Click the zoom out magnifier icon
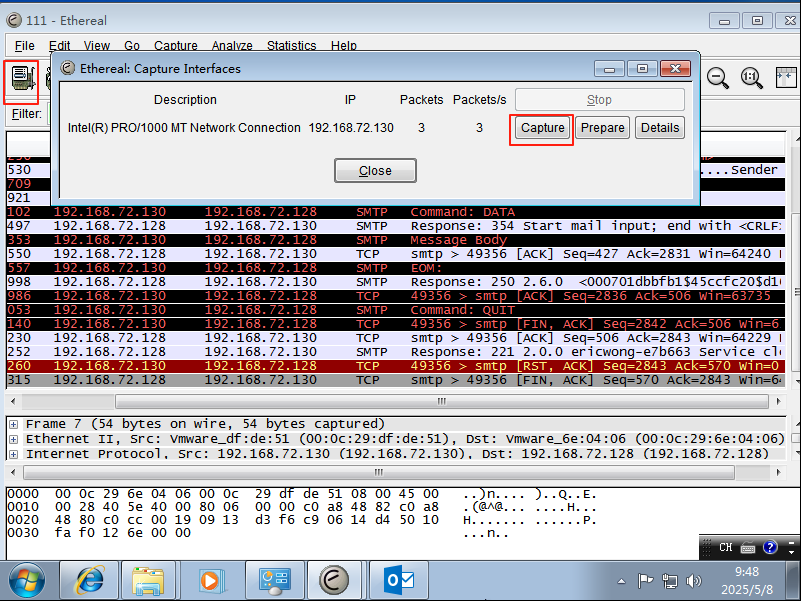 pyautogui.click(x=718, y=78)
